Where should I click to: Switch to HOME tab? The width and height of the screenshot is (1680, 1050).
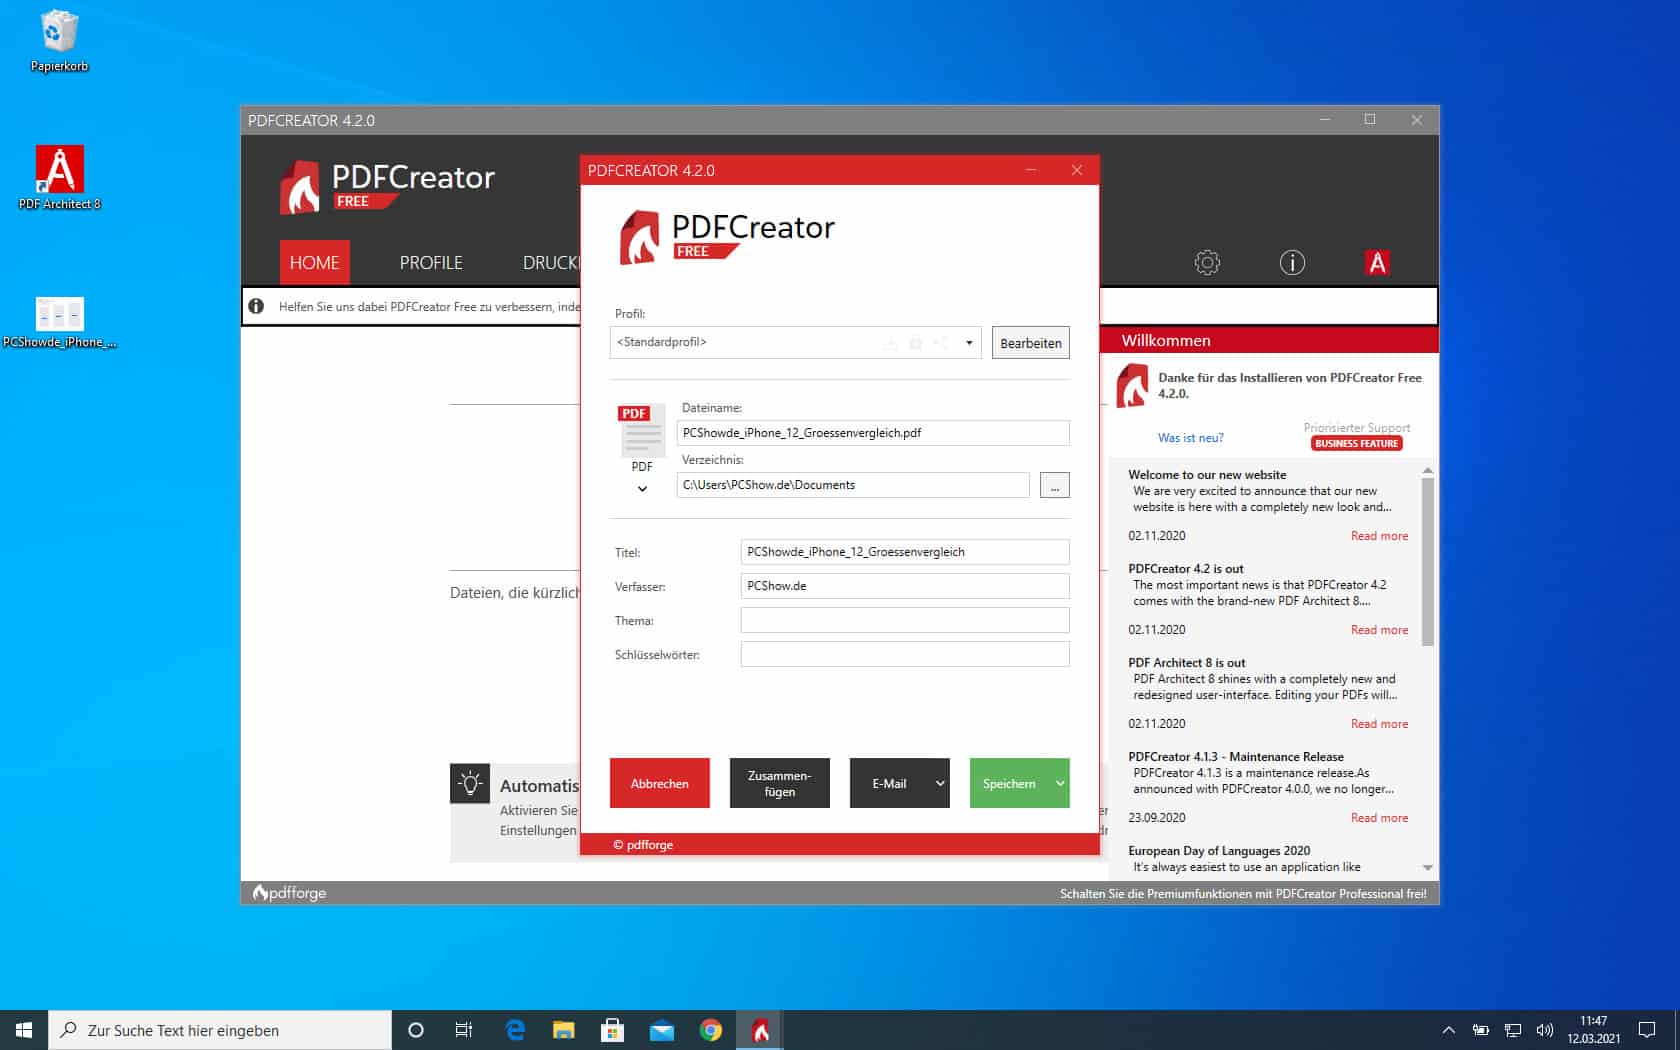(315, 263)
